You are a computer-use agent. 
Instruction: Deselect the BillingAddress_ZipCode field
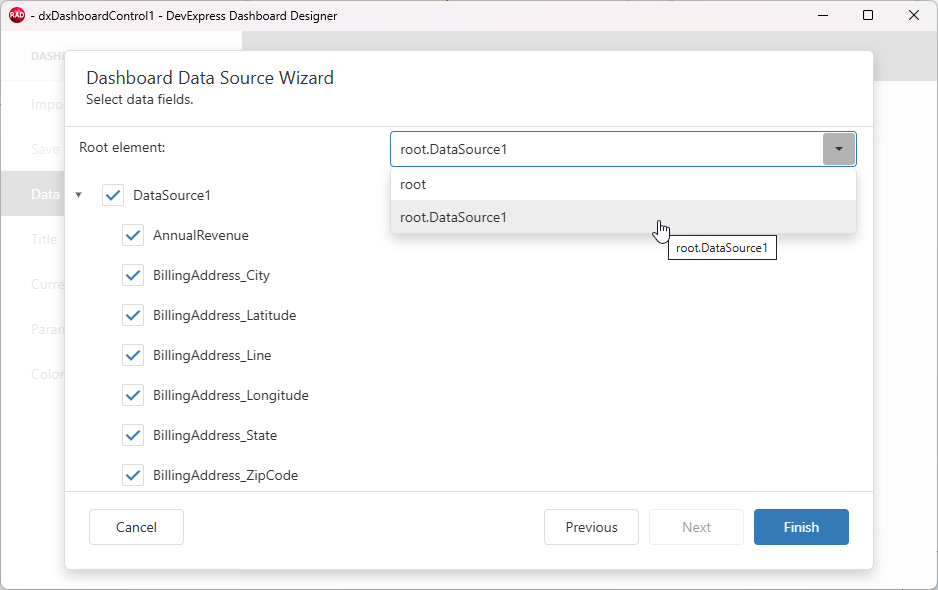point(133,475)
